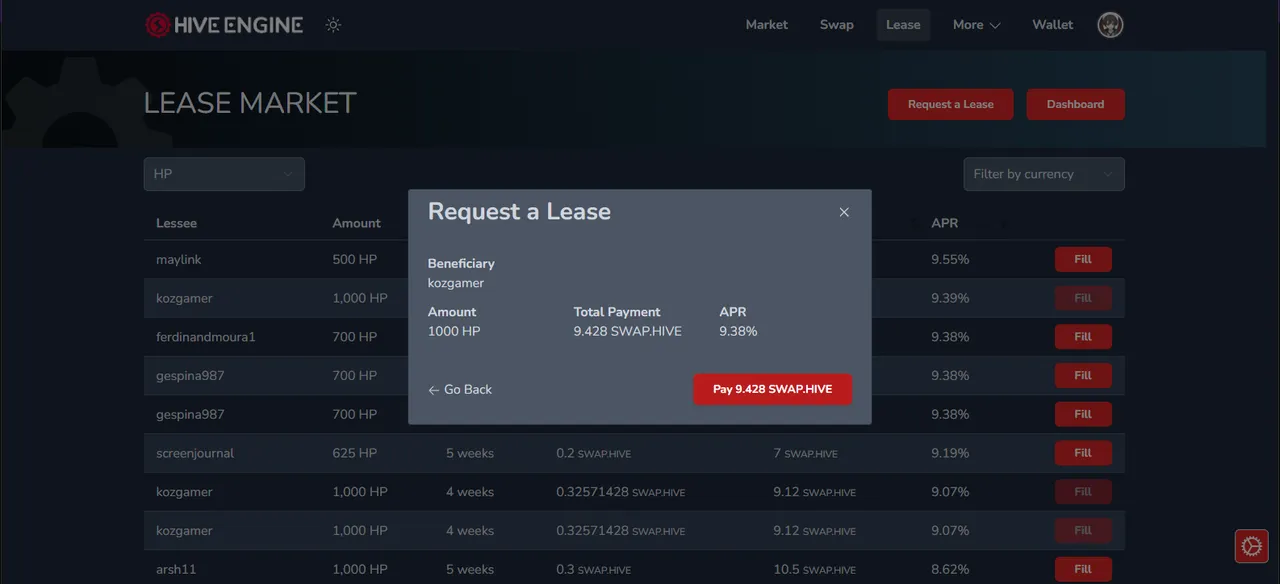Screen dimensions: 1280x584
Task: Click the ferdinandmoura1 lessee name
Action: pyautogui.click(x=206, y=337)
